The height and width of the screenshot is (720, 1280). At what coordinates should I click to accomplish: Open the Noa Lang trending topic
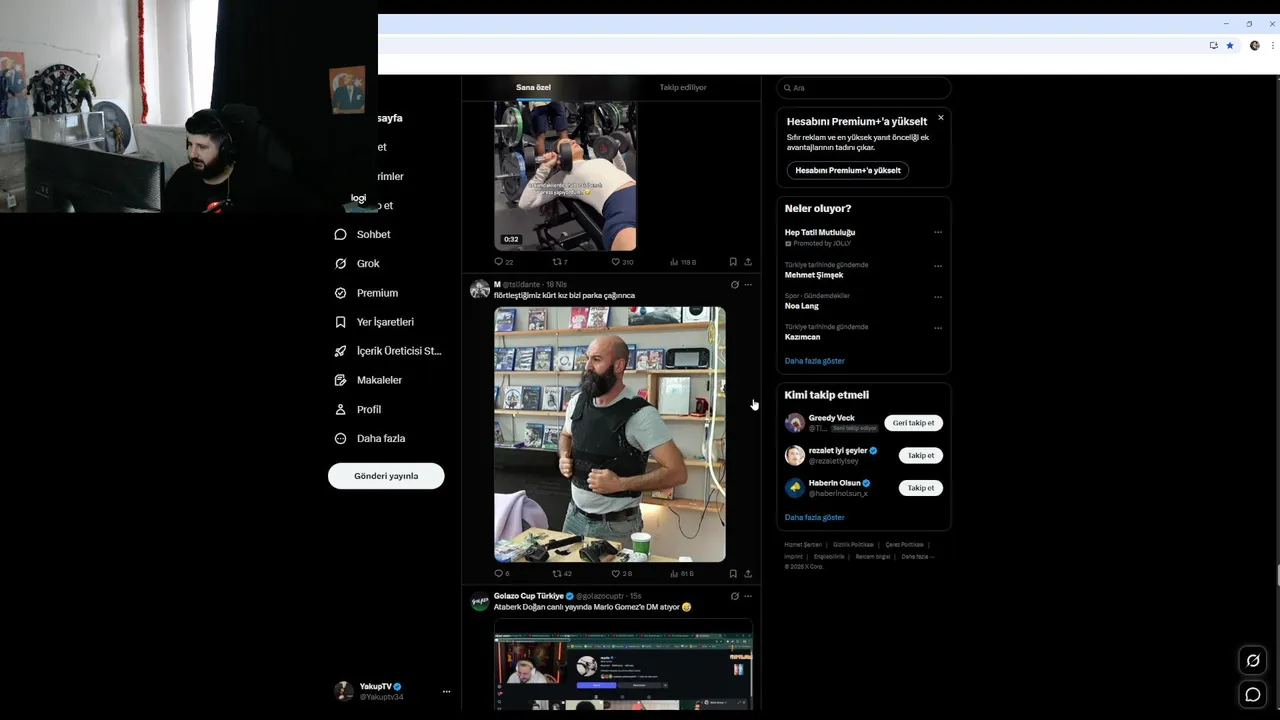point(801,306)
